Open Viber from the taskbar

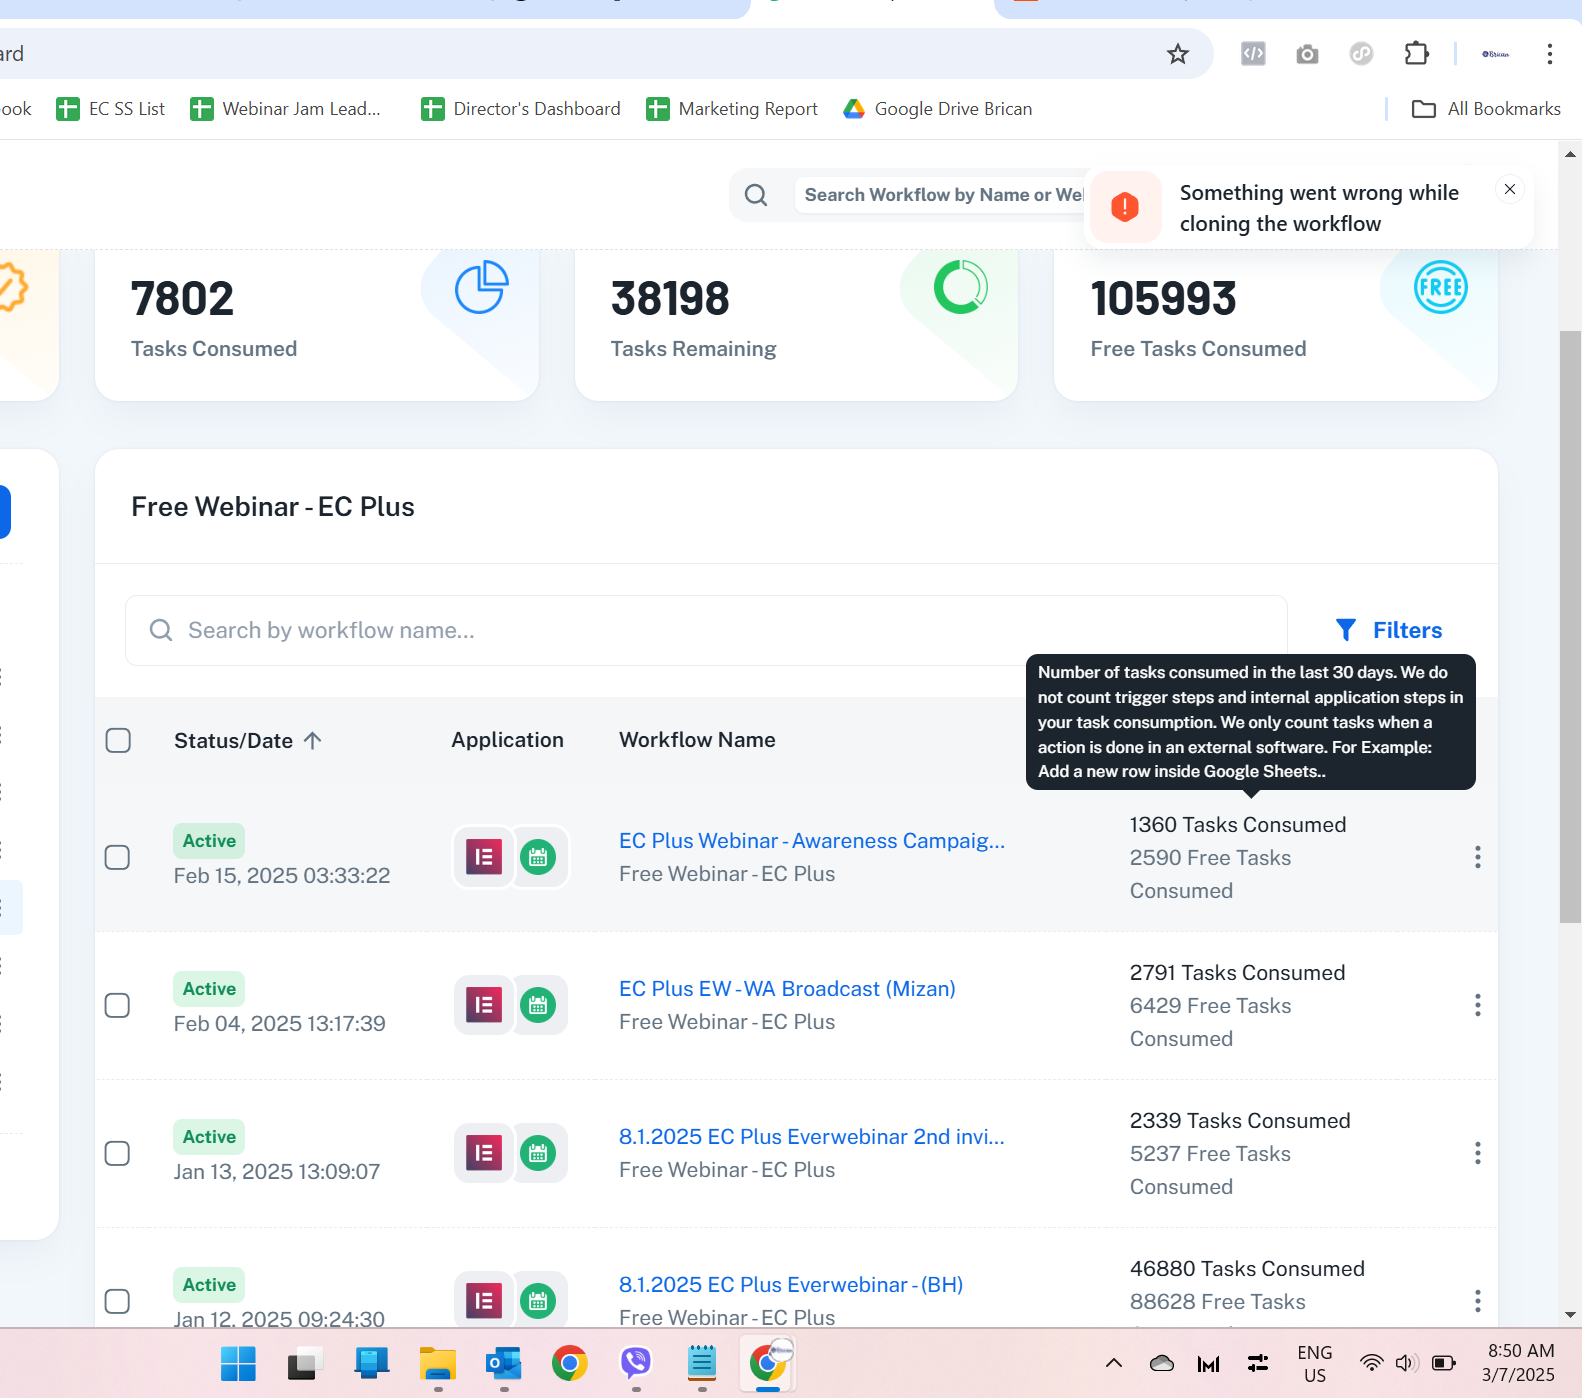coord(635,1363)
